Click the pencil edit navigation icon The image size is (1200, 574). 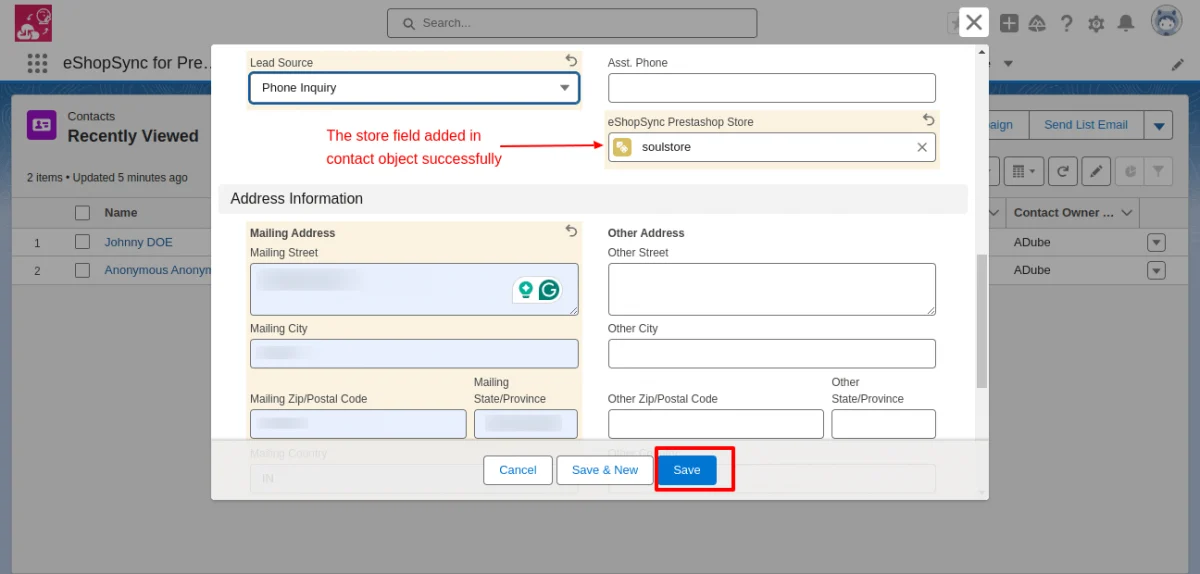[x=1177, y=64]
